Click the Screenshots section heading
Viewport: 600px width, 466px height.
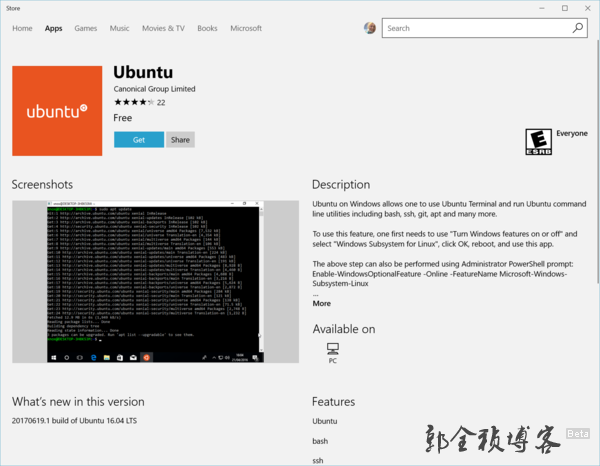click(42, 184)
